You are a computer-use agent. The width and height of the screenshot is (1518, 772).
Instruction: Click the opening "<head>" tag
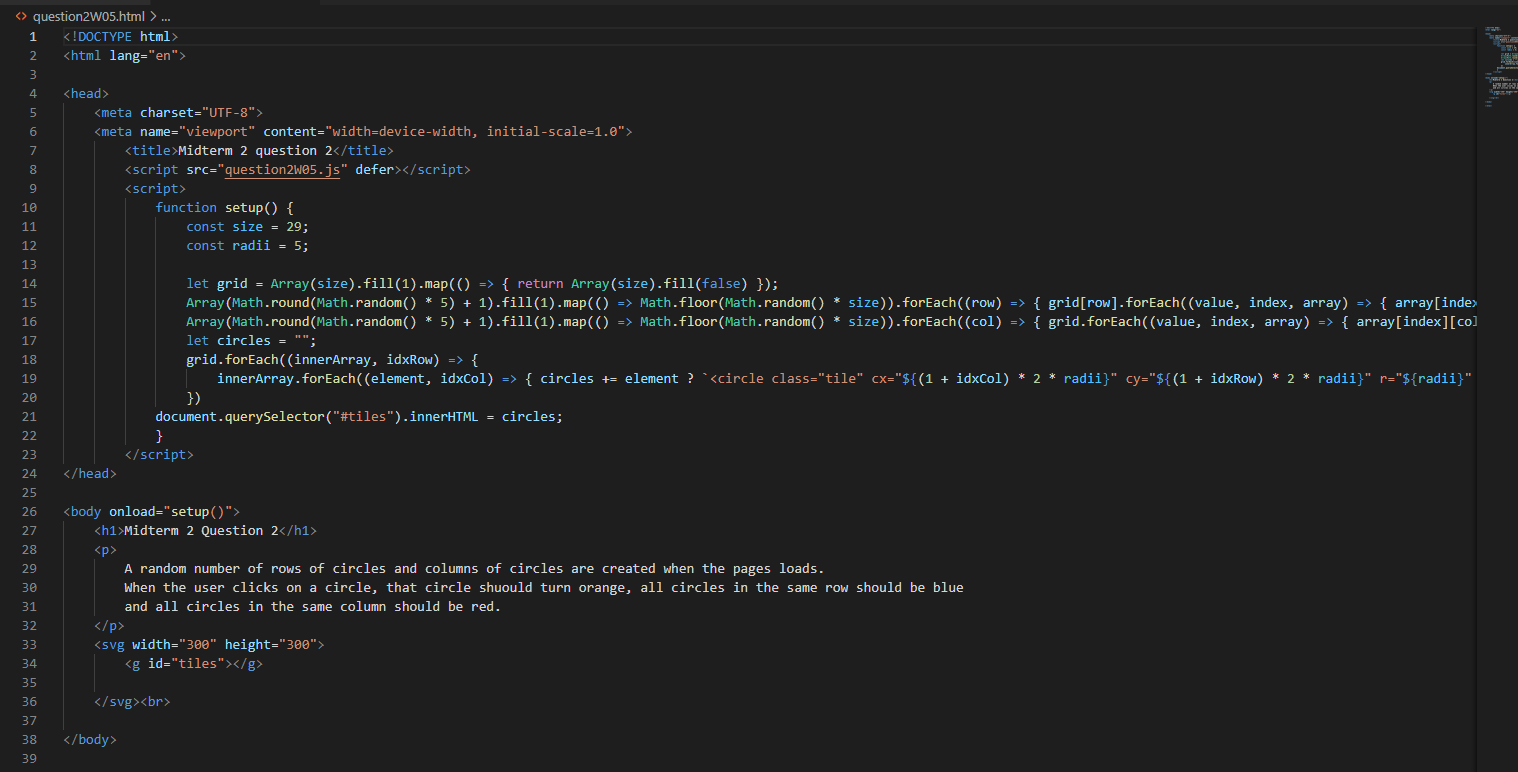pos(86,94)
